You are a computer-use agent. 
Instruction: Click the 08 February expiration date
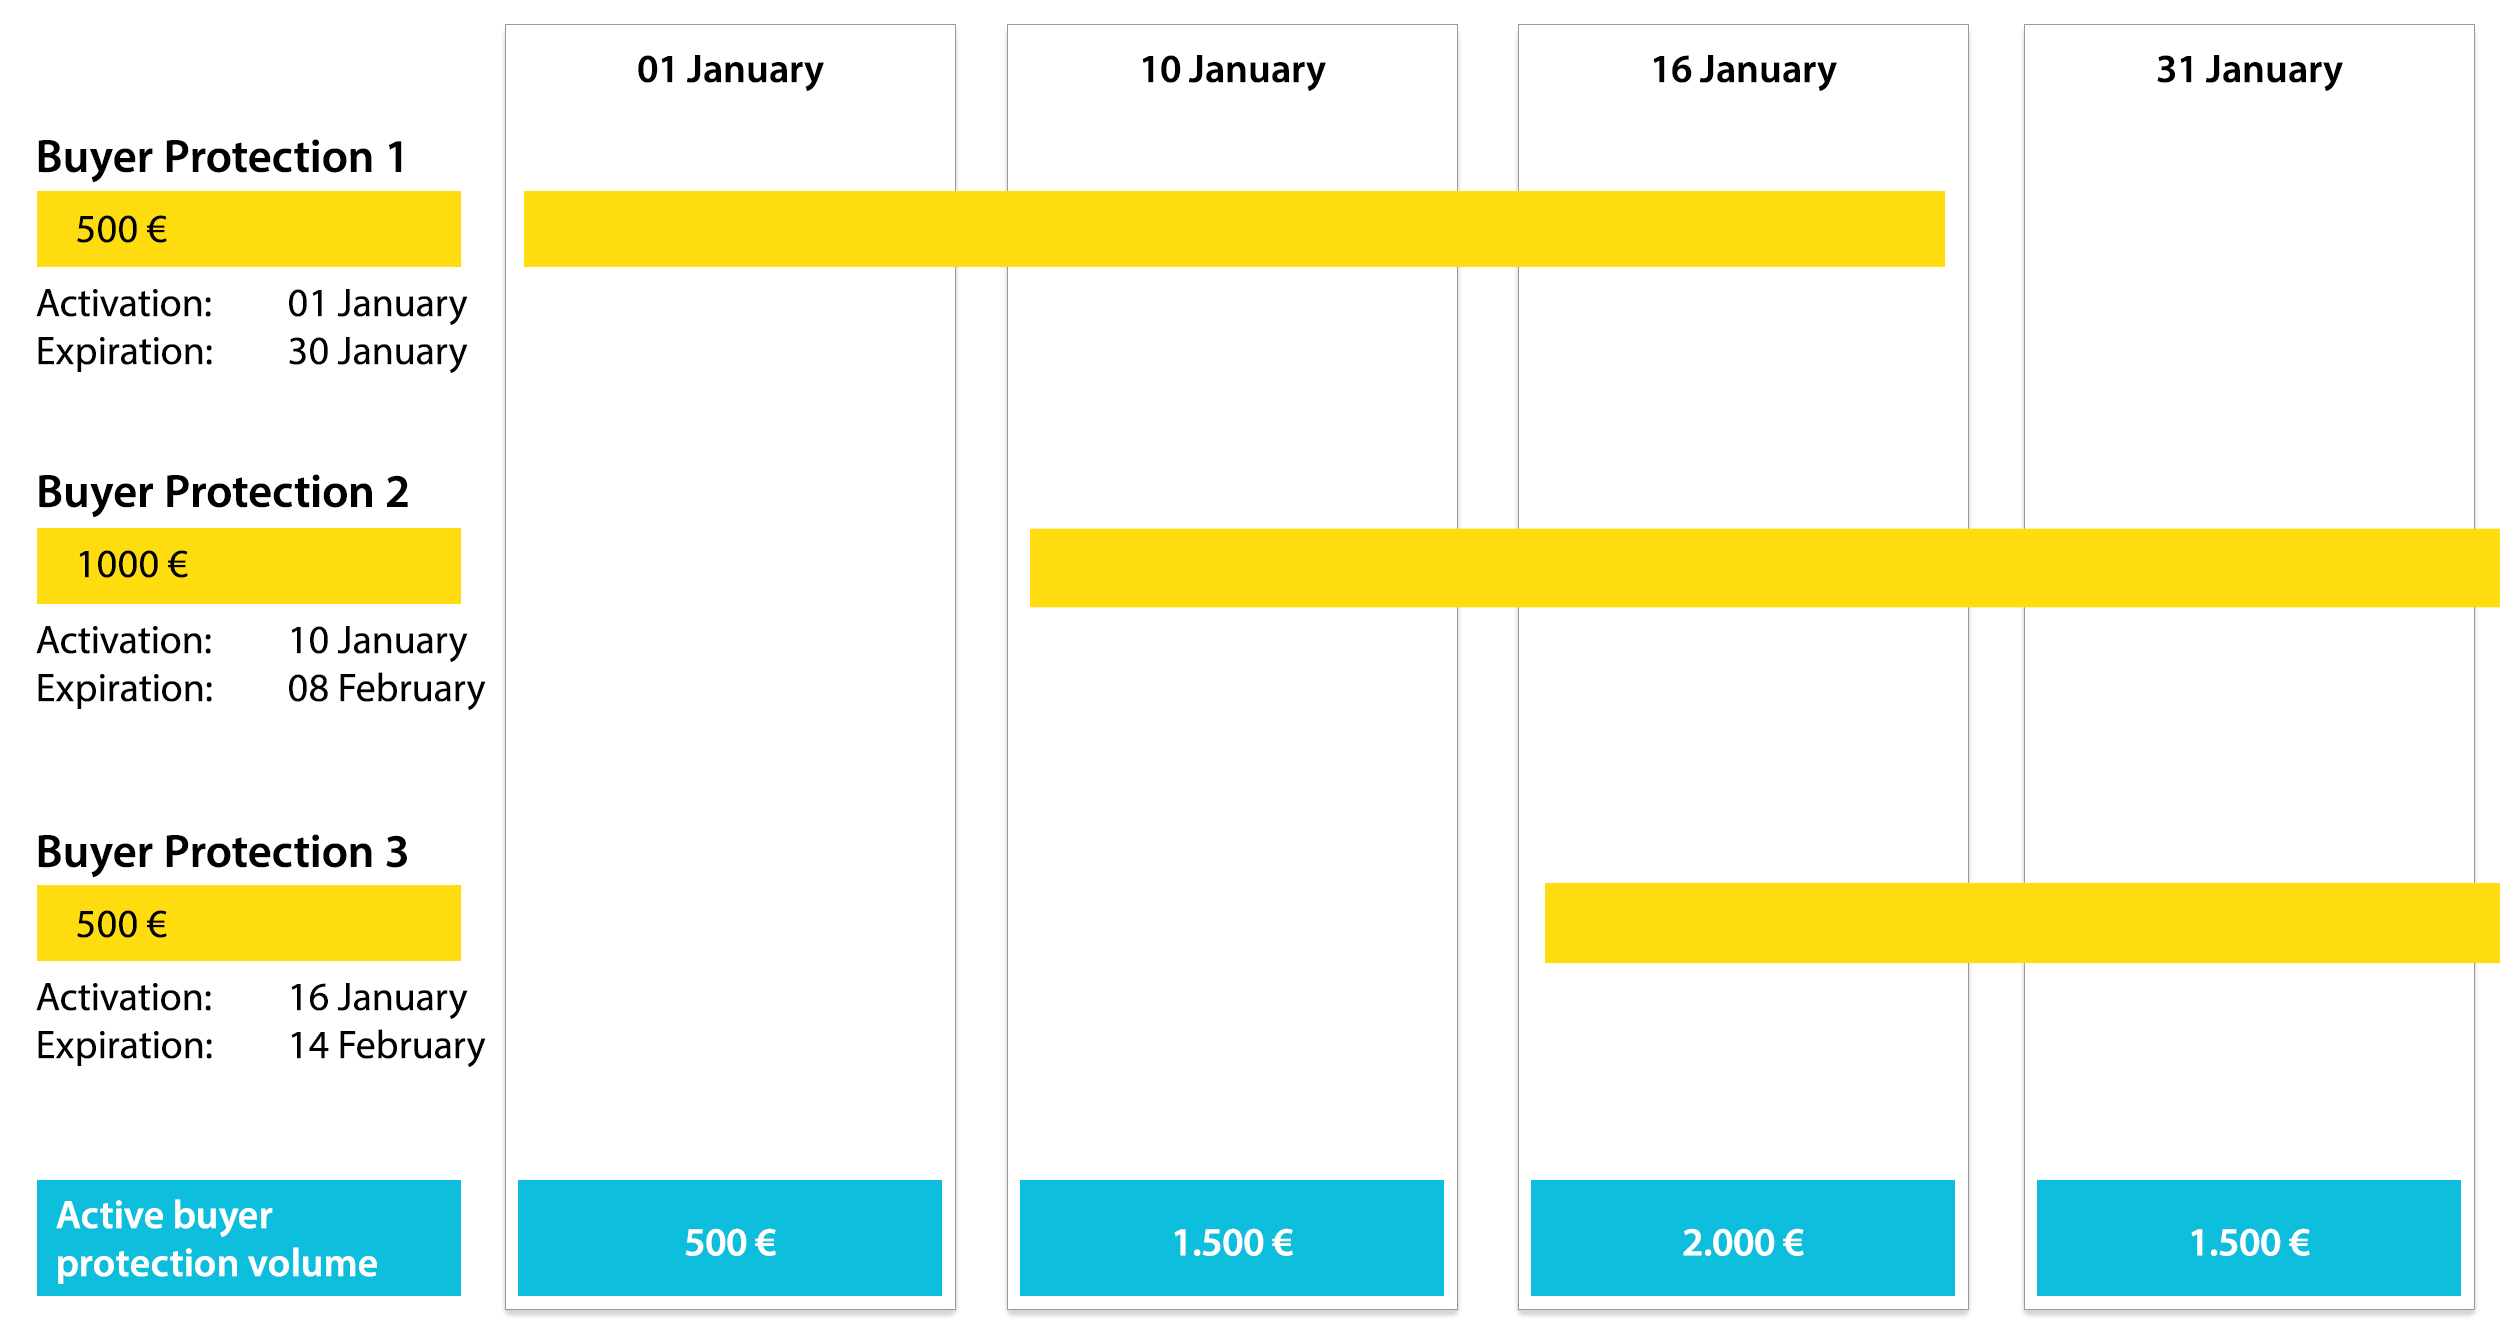click(x=386, y=689)
